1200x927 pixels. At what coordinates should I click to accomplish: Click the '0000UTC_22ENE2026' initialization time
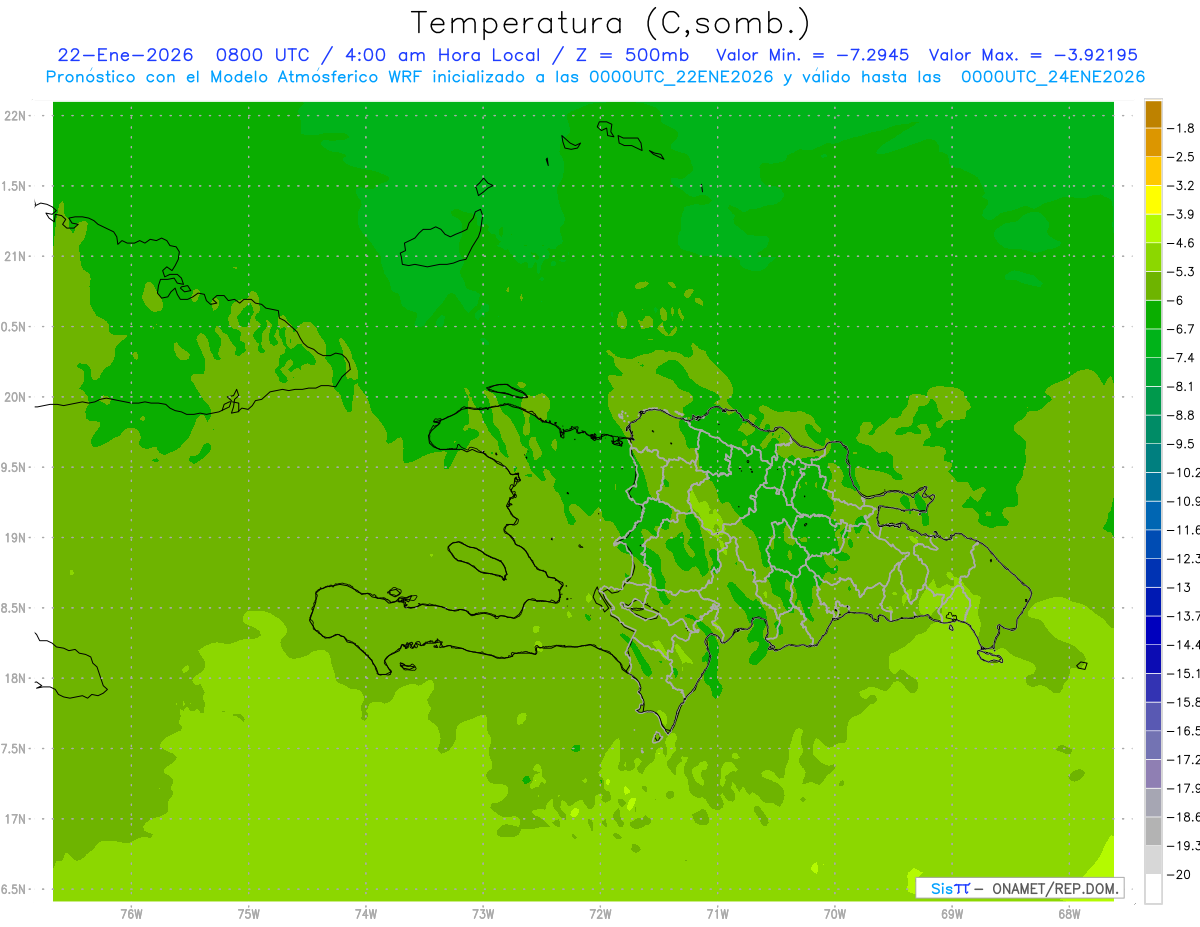pyautogui.click(x=681, y=76)
